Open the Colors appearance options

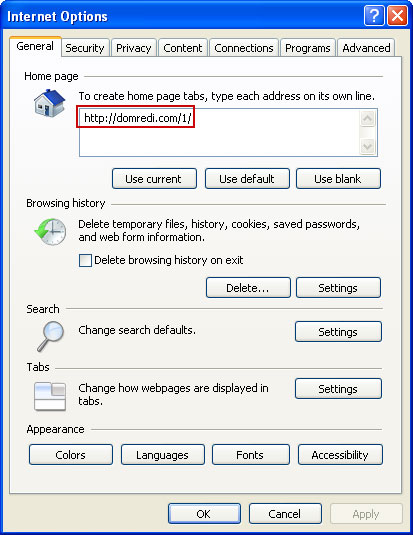point(71,454)
